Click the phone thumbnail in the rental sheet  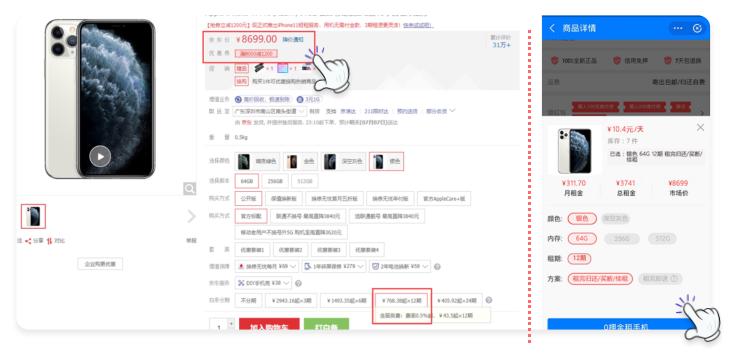(x=574, y=150)
